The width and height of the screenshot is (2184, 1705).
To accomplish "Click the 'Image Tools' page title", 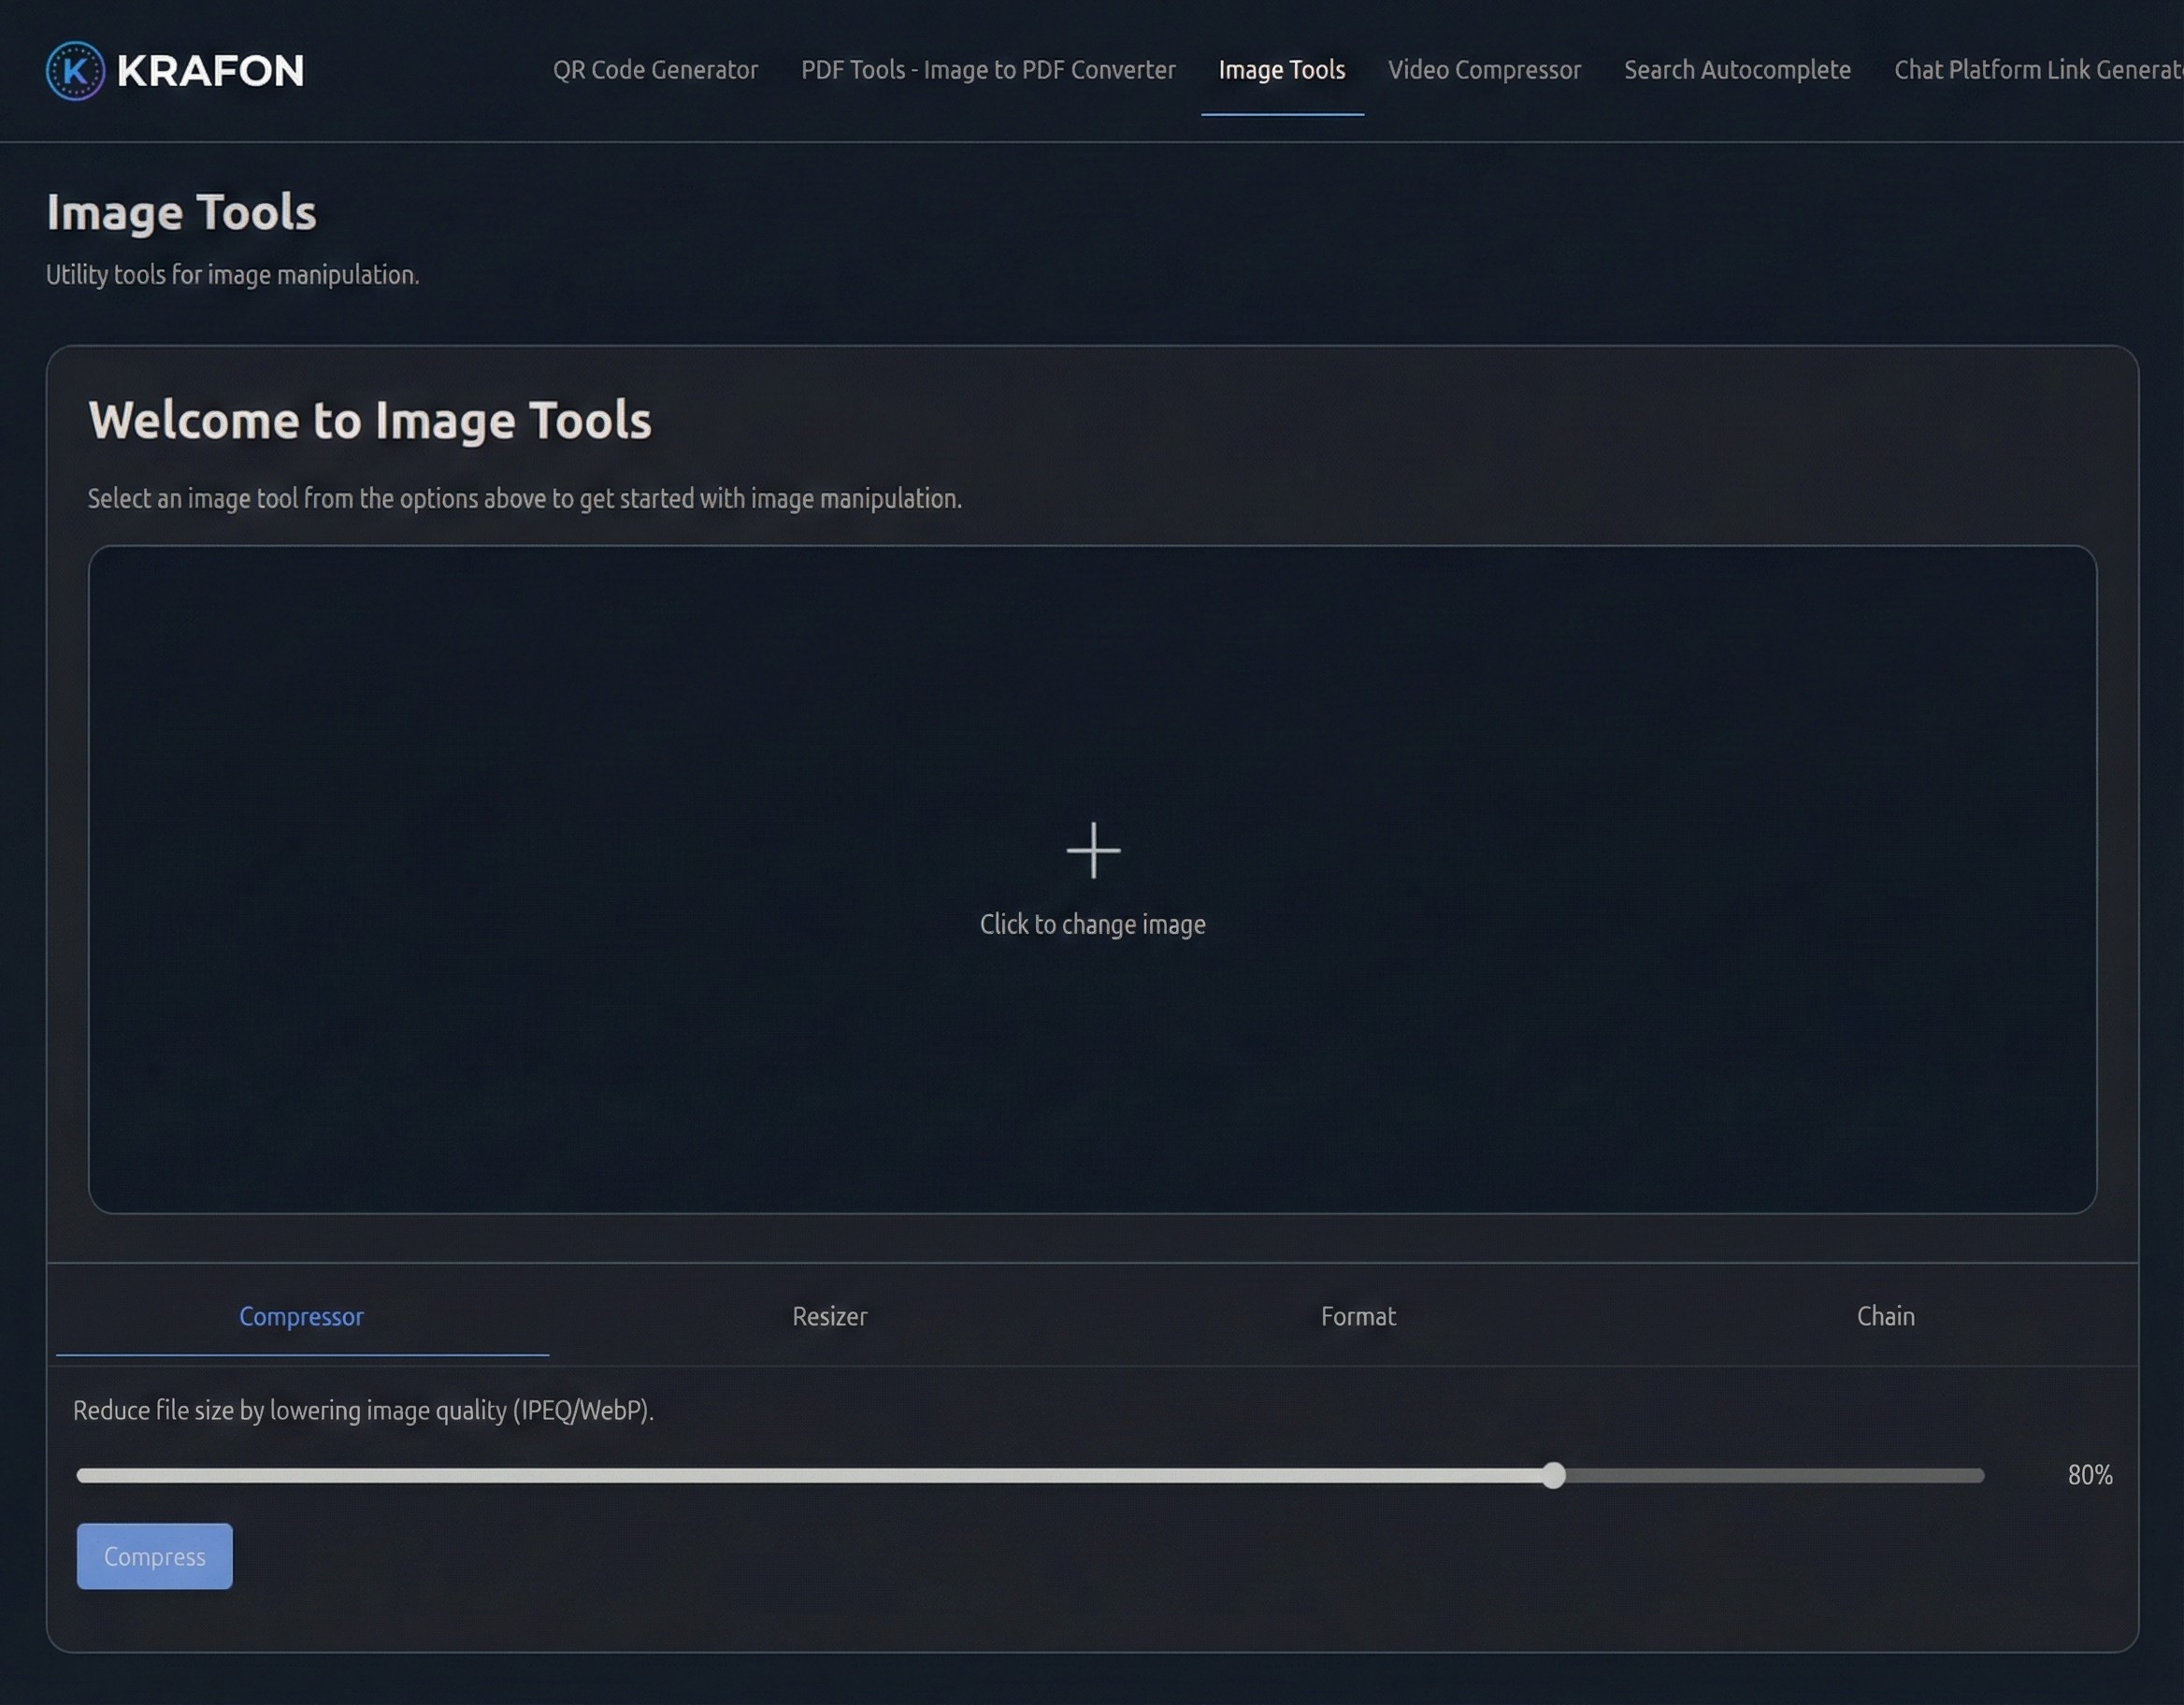I will tap(181, 212).
